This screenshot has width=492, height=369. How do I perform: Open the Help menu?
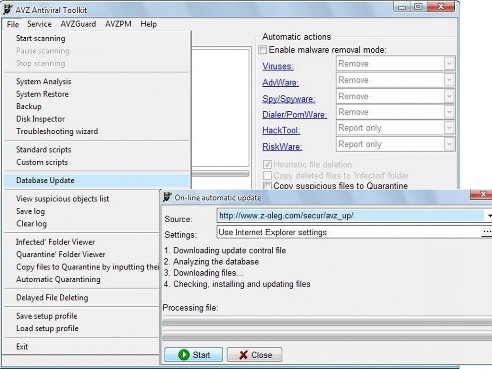[x=149, y=24]
